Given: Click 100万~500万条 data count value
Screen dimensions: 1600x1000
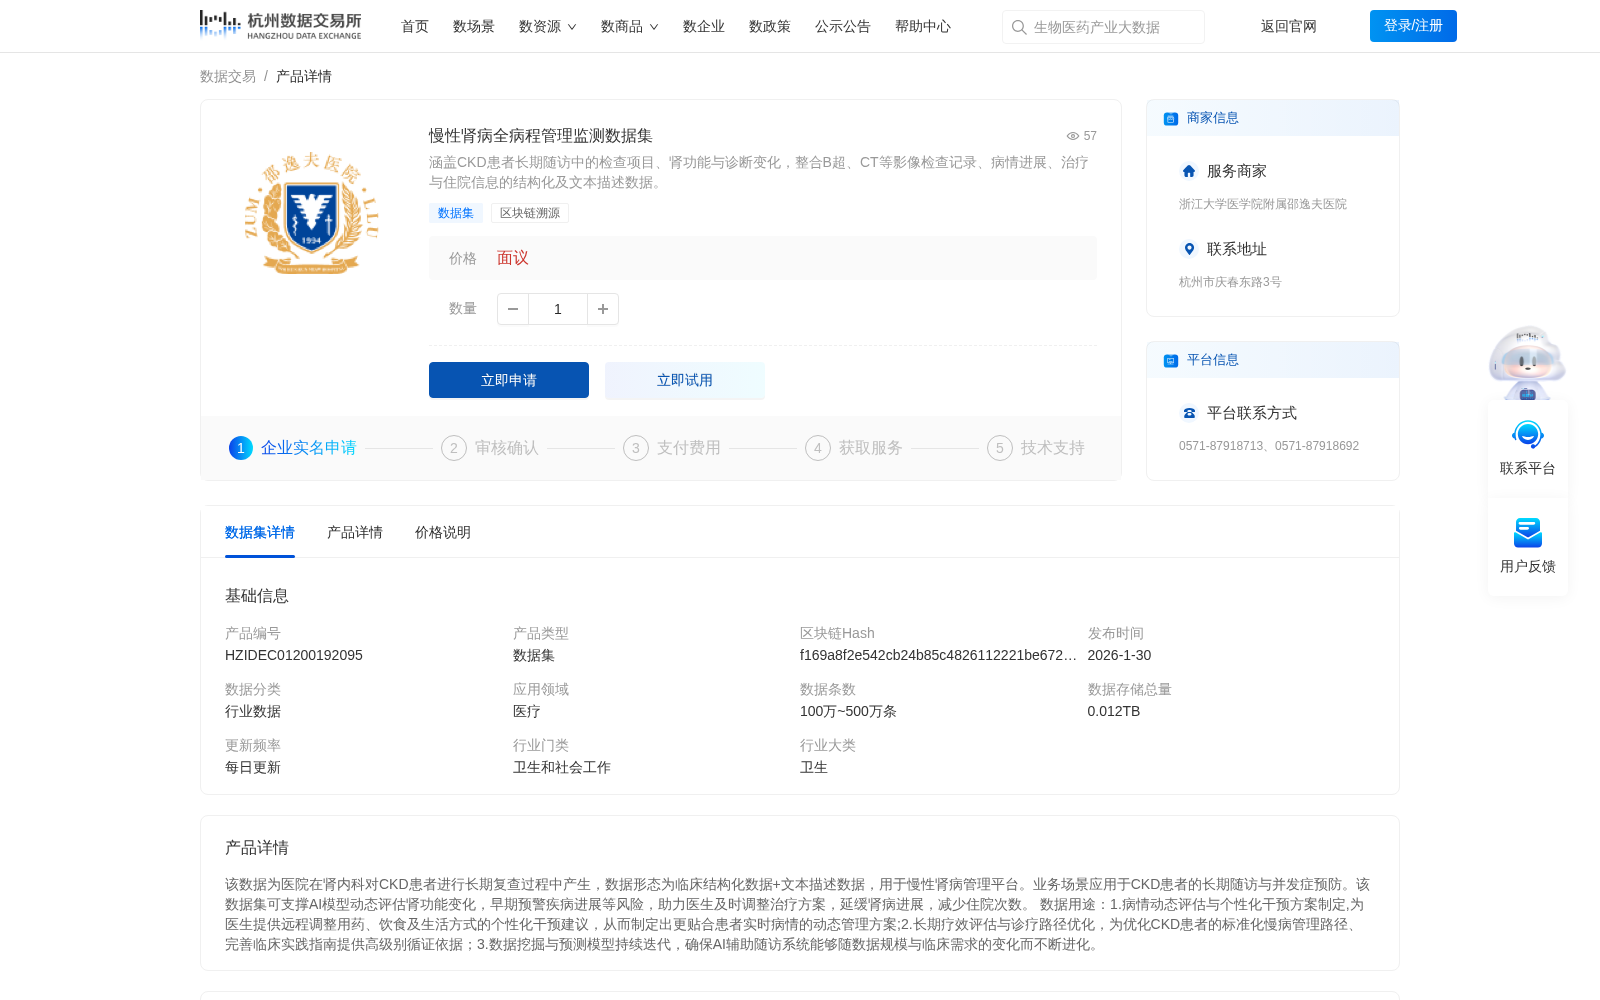Looking at the screenshot, I should [848, 711].
